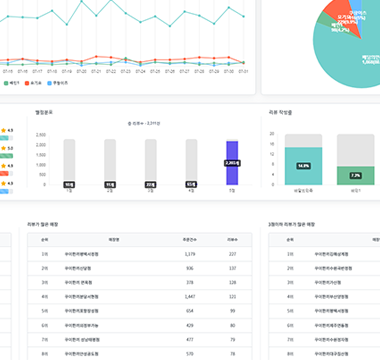Click the green bar labeled 7.2%

pyautogui.click(x=355, y=176)
